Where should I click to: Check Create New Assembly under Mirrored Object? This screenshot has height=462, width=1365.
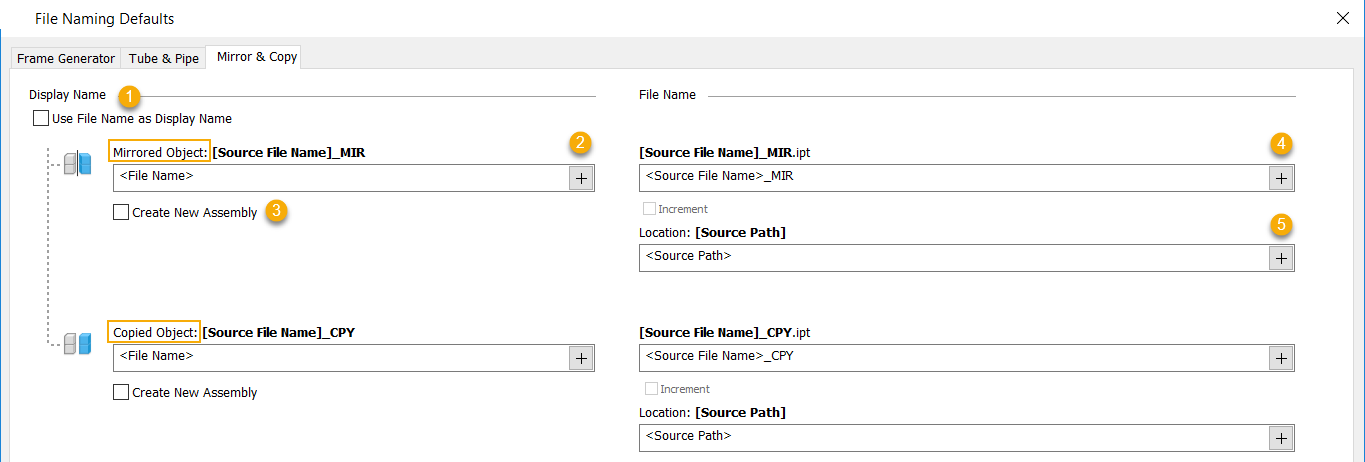121,213
